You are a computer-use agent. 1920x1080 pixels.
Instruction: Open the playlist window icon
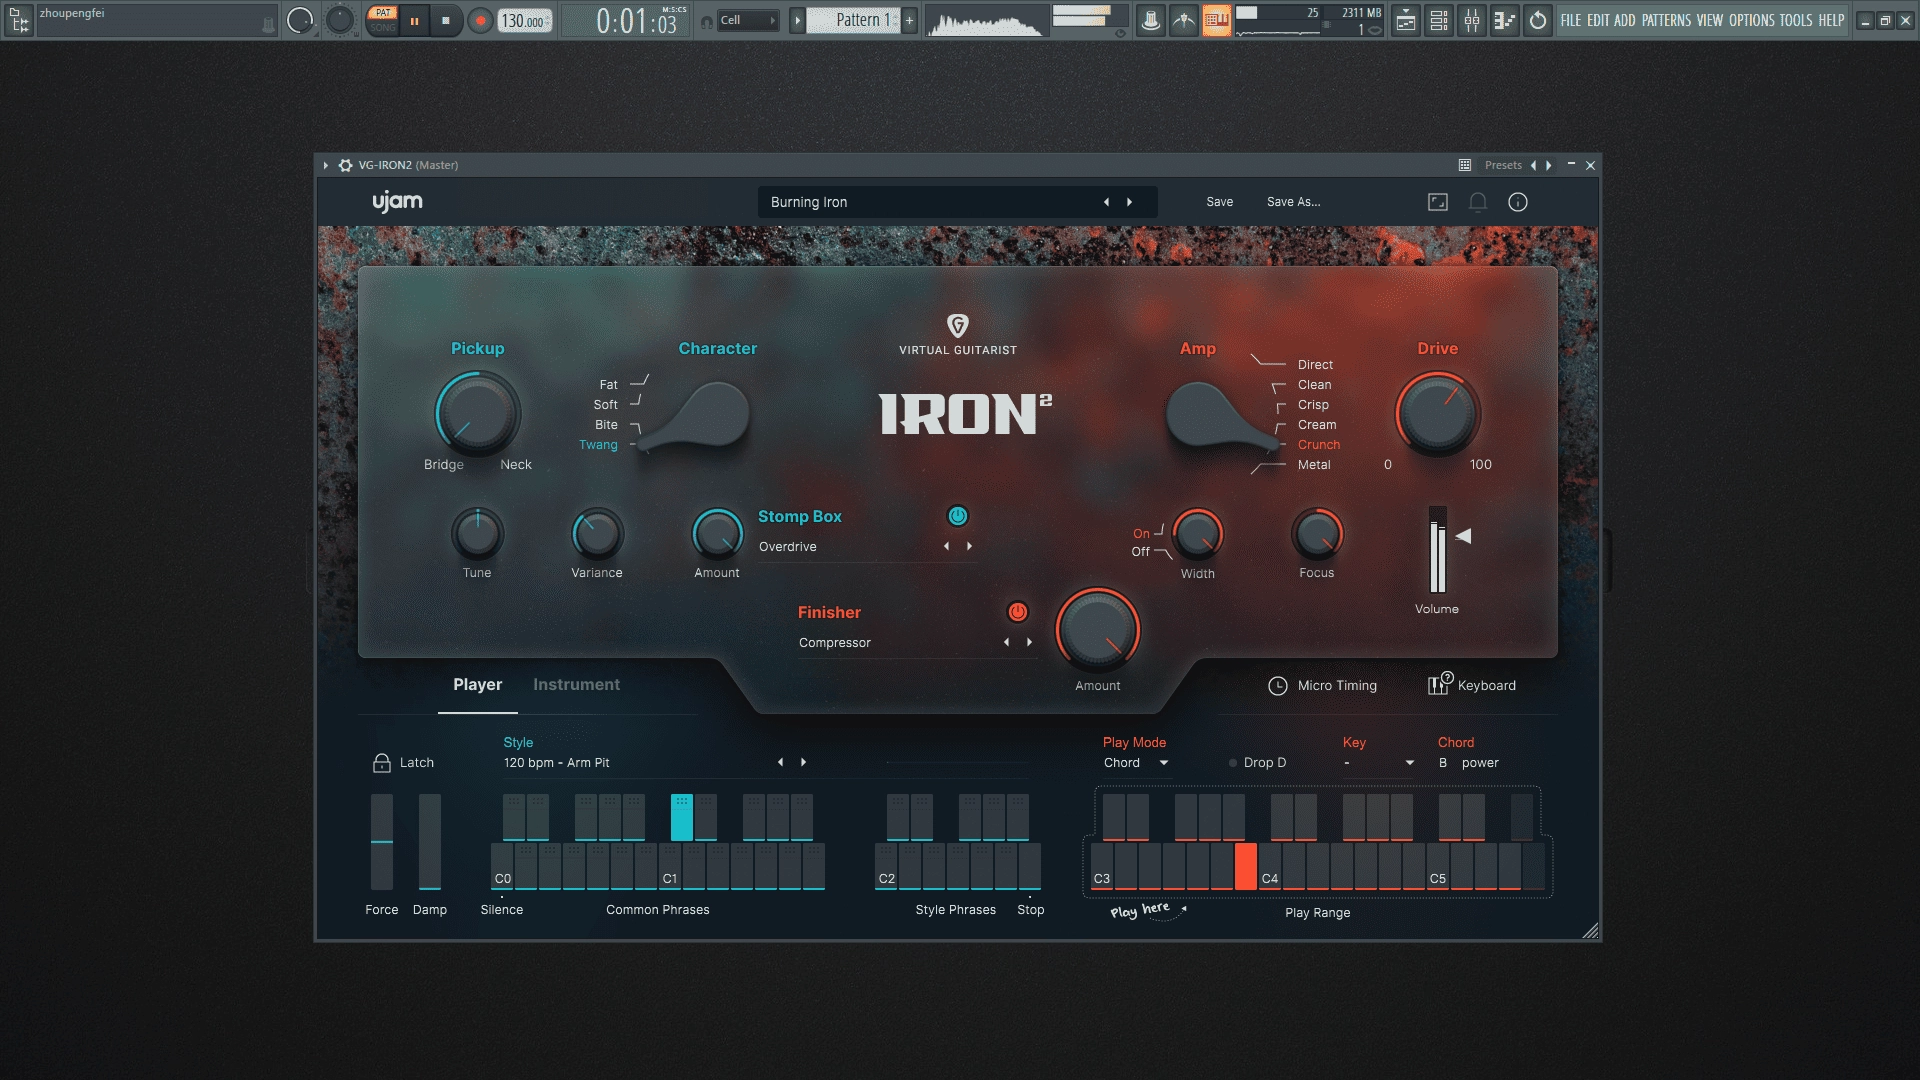(x=1406, y=20)
